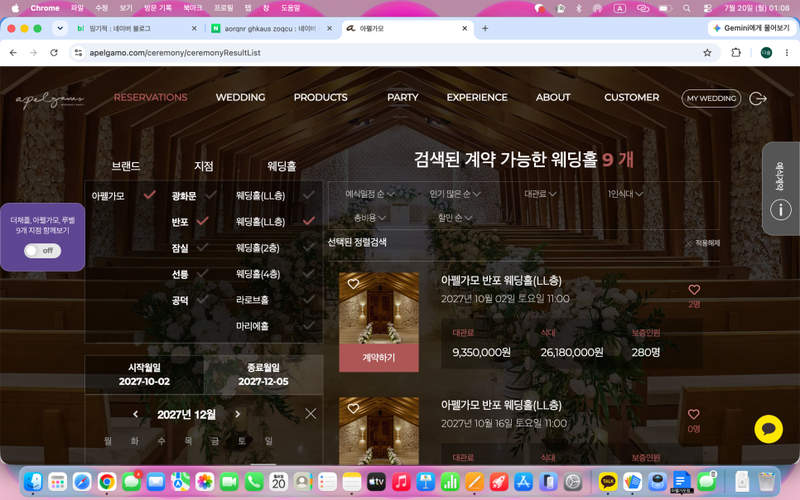Image resolution: width=800 pixels, height=500 pixels.
Task: Open RESERVATIONS menu
Action: (x=151, y=97)
